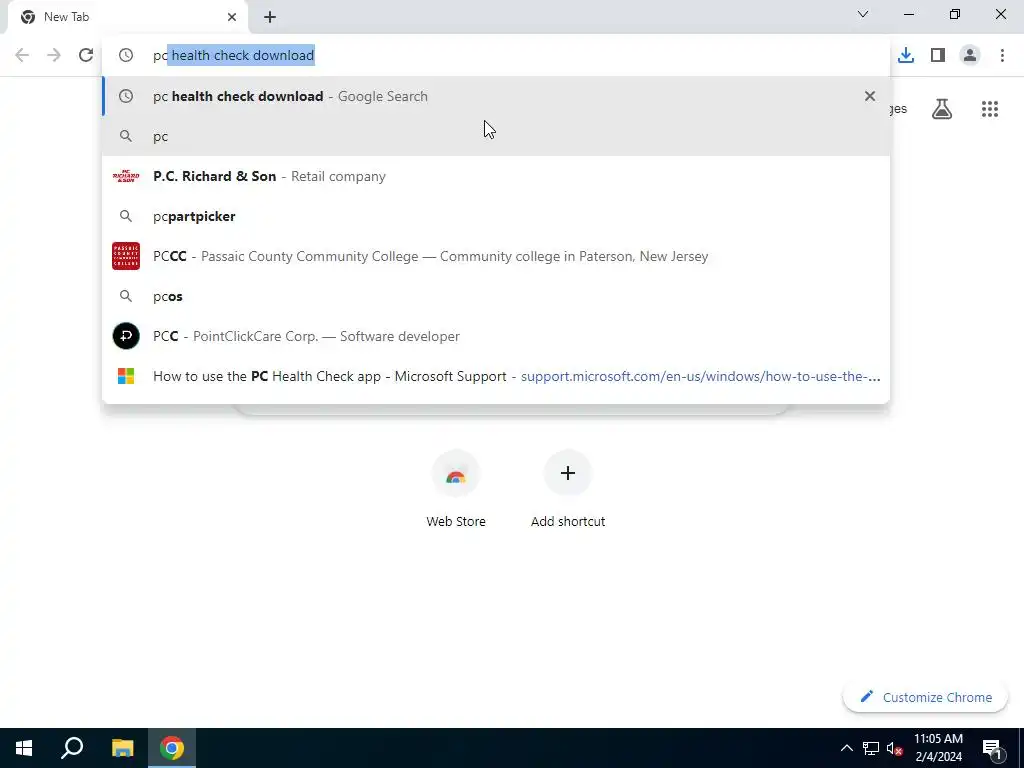Open the taskbar clock and date
The width and height of the screenshot is (1024, 768).
click(938, 748)
